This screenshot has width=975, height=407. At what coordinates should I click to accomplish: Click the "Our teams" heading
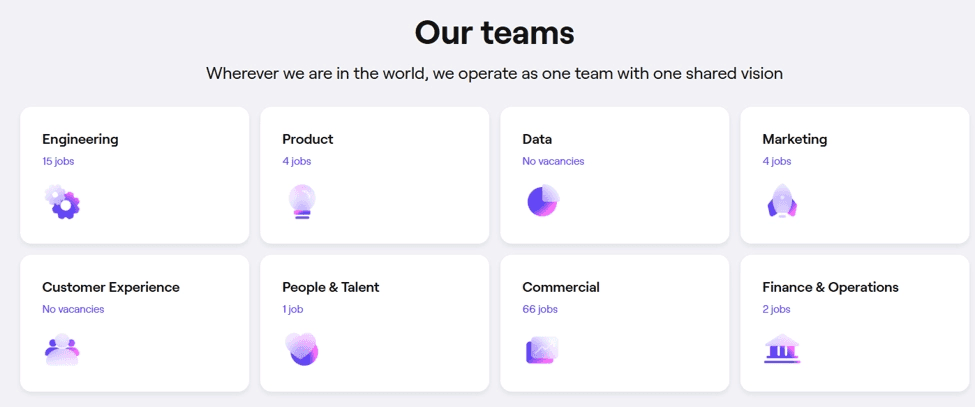point(494,32)
